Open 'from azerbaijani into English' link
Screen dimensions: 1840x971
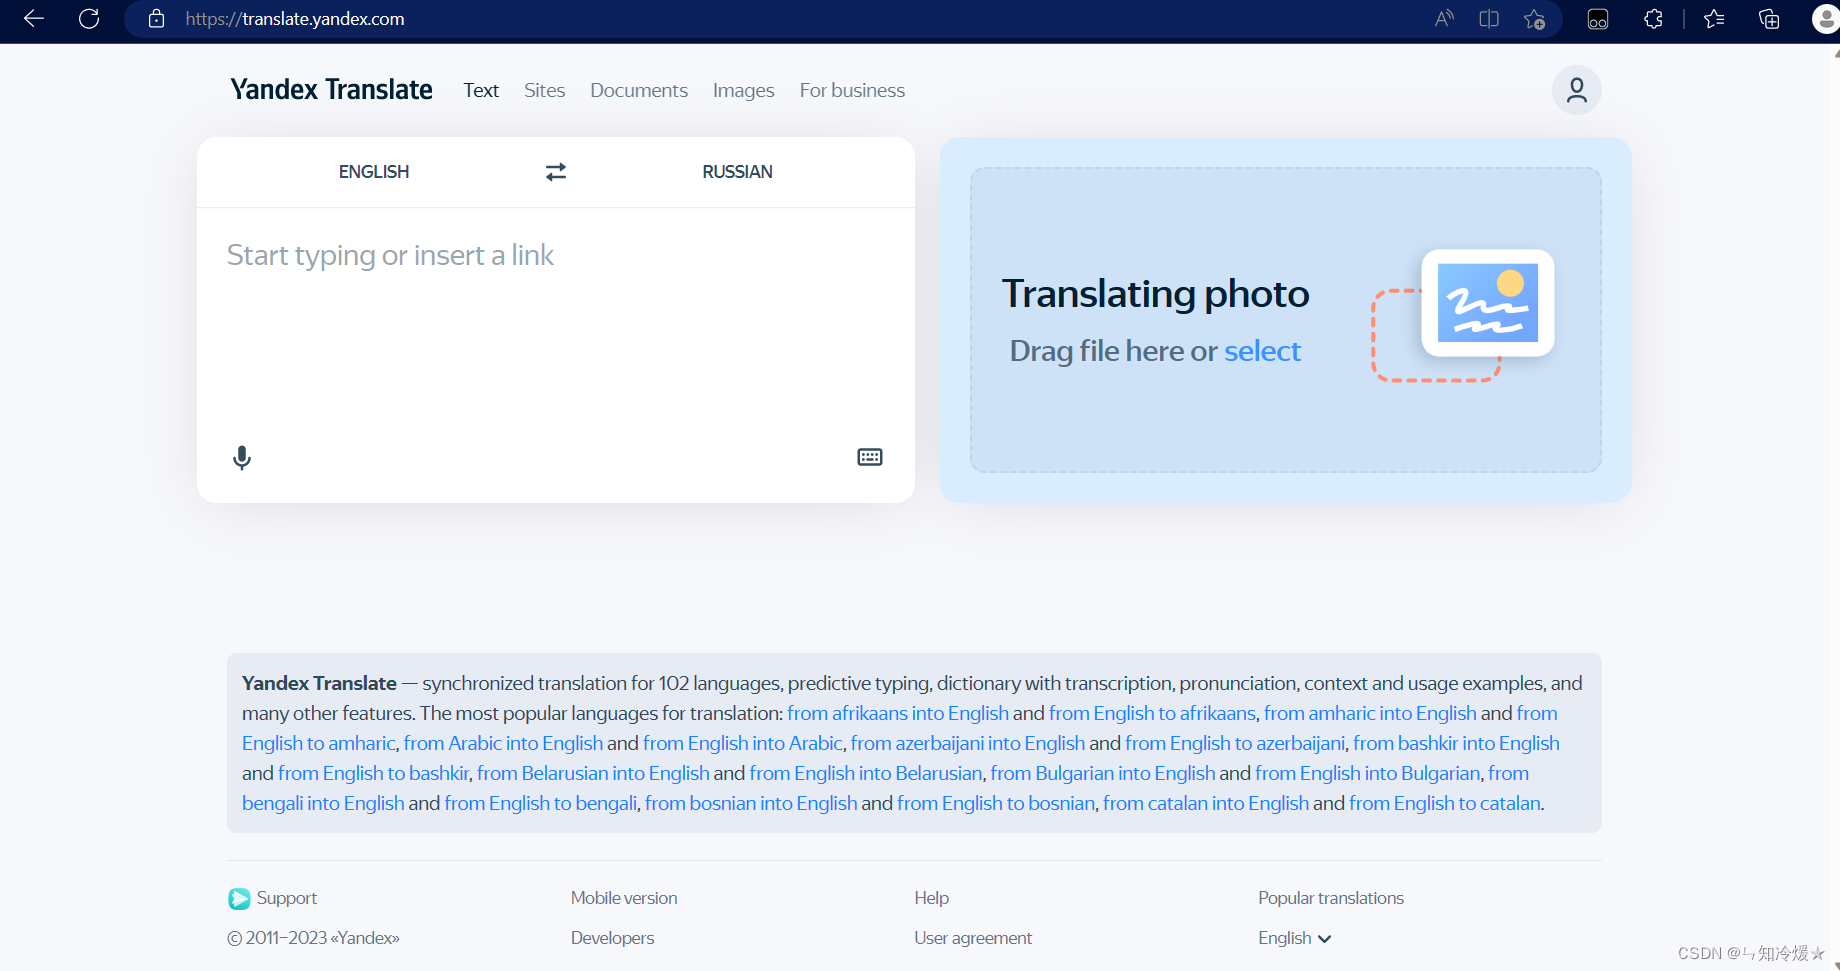968,743
